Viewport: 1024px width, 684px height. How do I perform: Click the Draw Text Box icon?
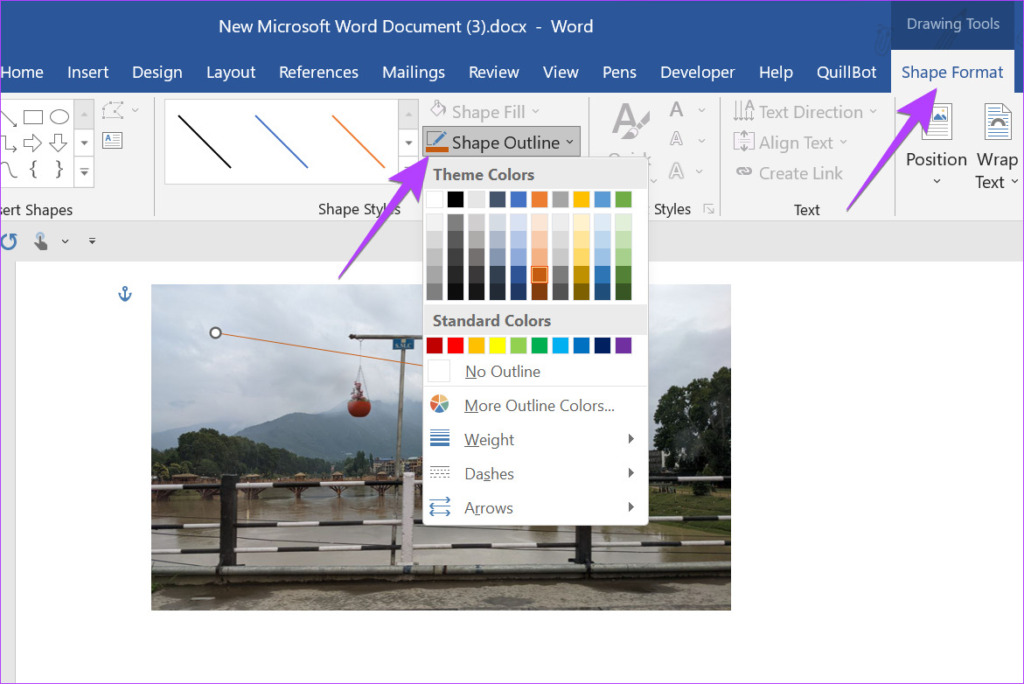pos(112,140)
